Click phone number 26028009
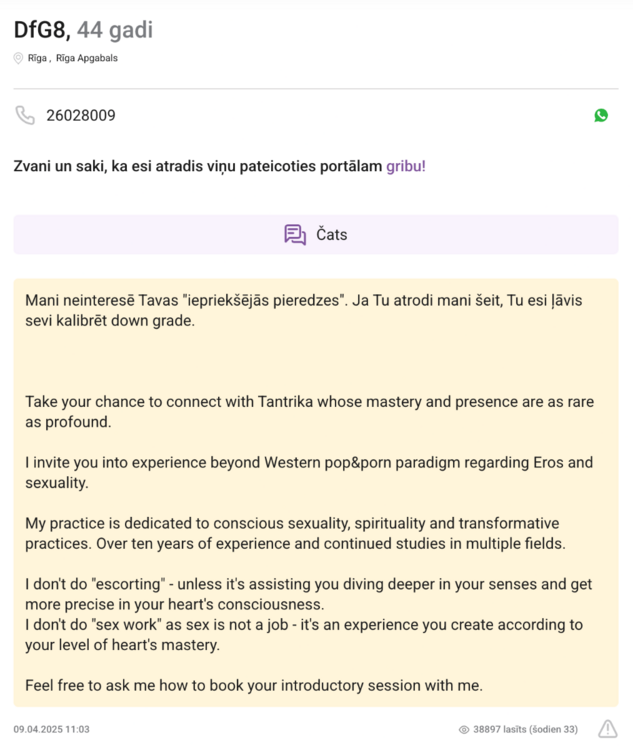 coord(81,115)
